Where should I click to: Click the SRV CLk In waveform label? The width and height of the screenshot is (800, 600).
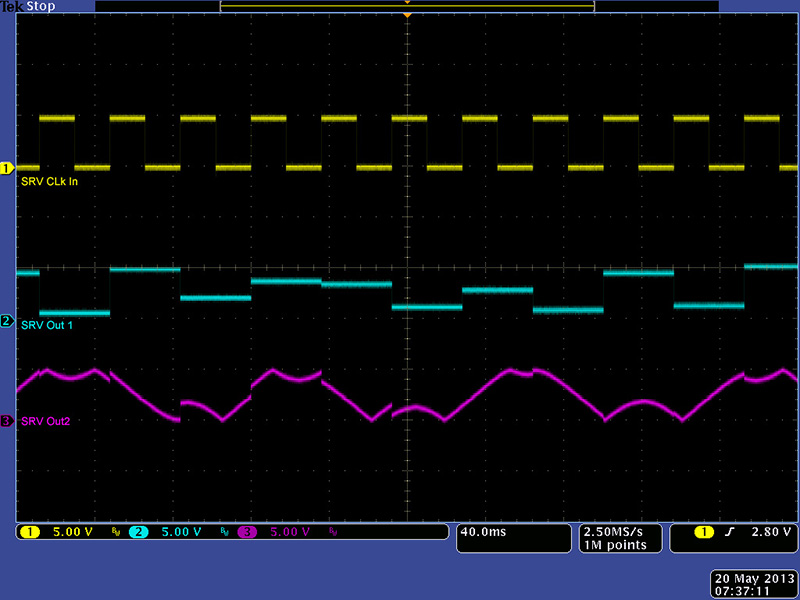[x=49, y=181]
